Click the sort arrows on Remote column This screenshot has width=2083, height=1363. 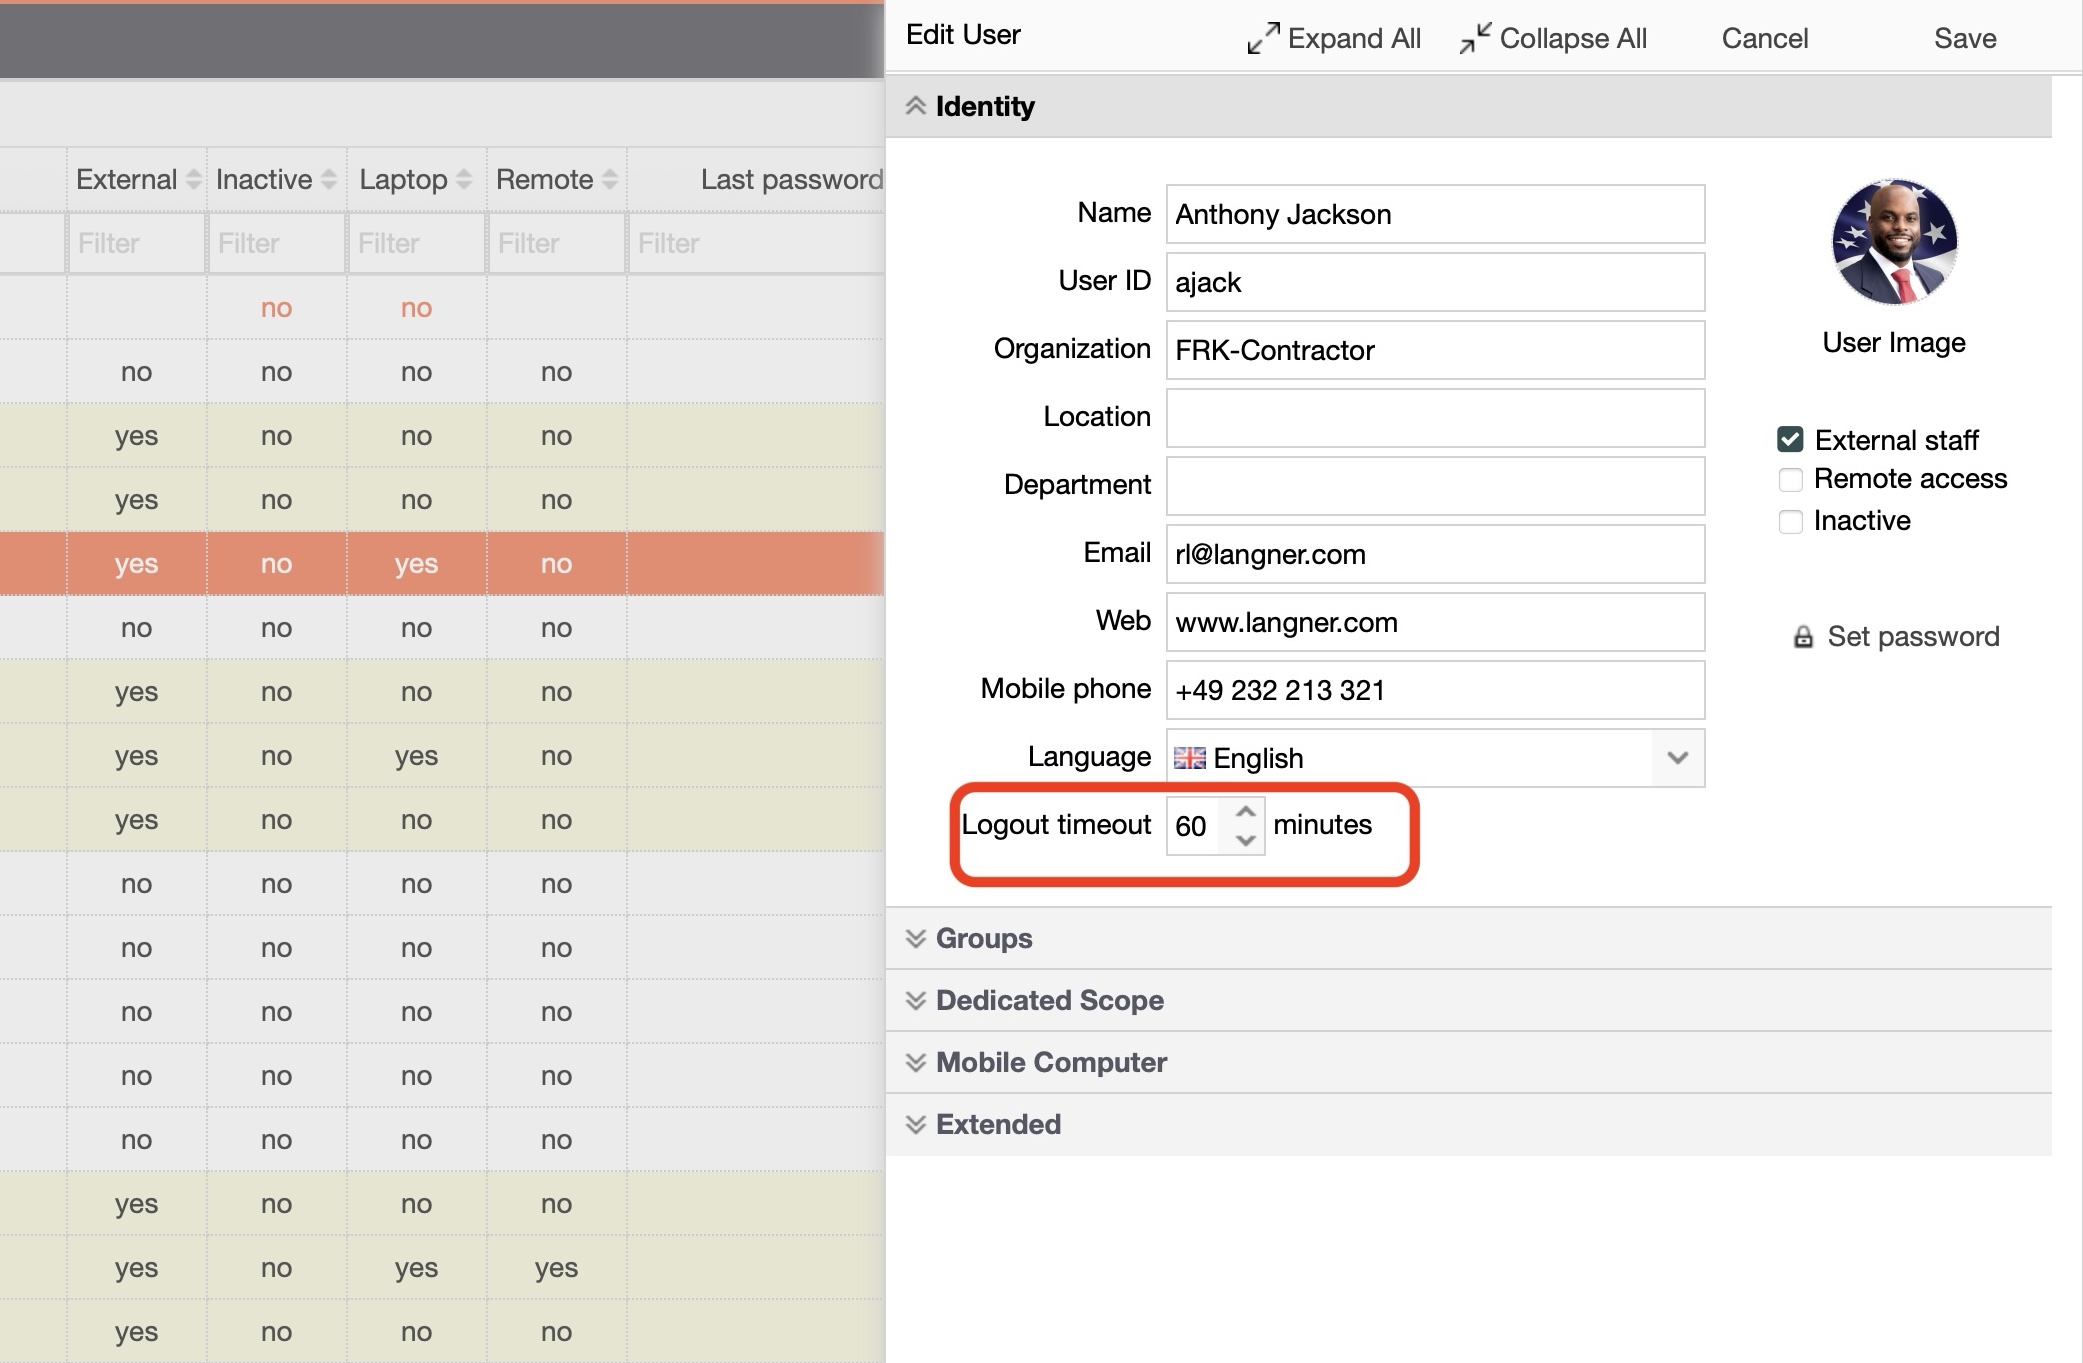(610, 180)
